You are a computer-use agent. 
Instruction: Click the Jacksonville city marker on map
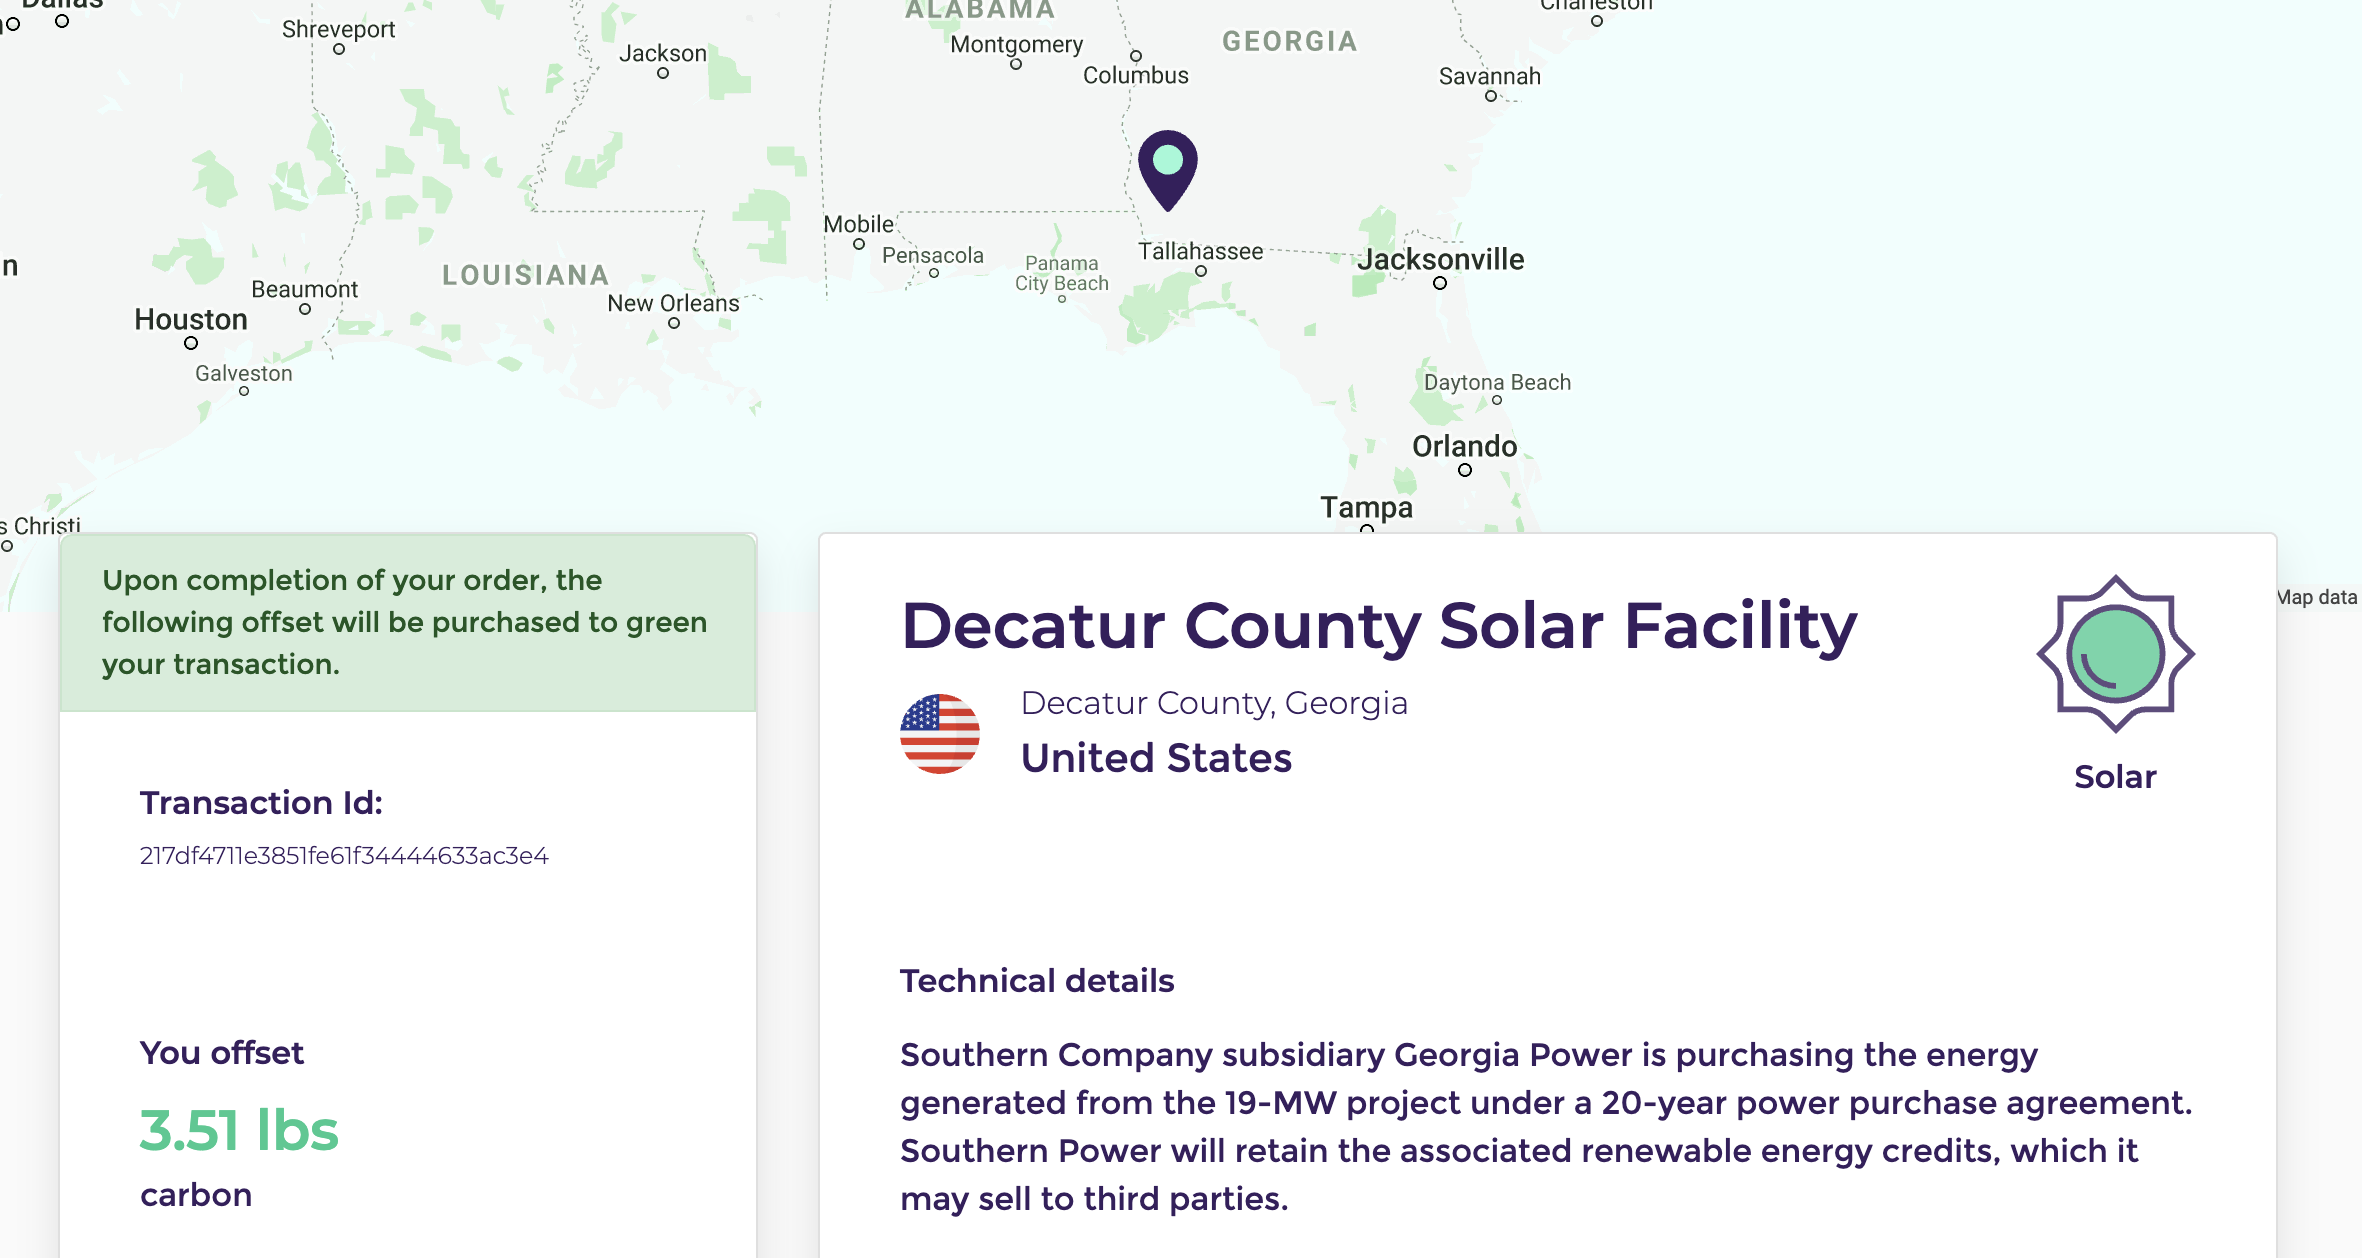point(1440,283)
